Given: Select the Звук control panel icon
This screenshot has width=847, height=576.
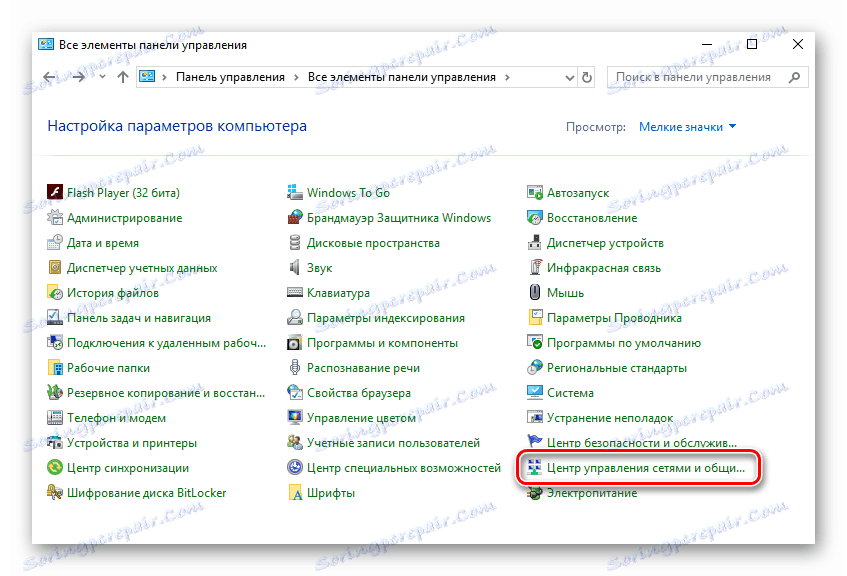Looking at the screenshot, I should pos(320,267).
